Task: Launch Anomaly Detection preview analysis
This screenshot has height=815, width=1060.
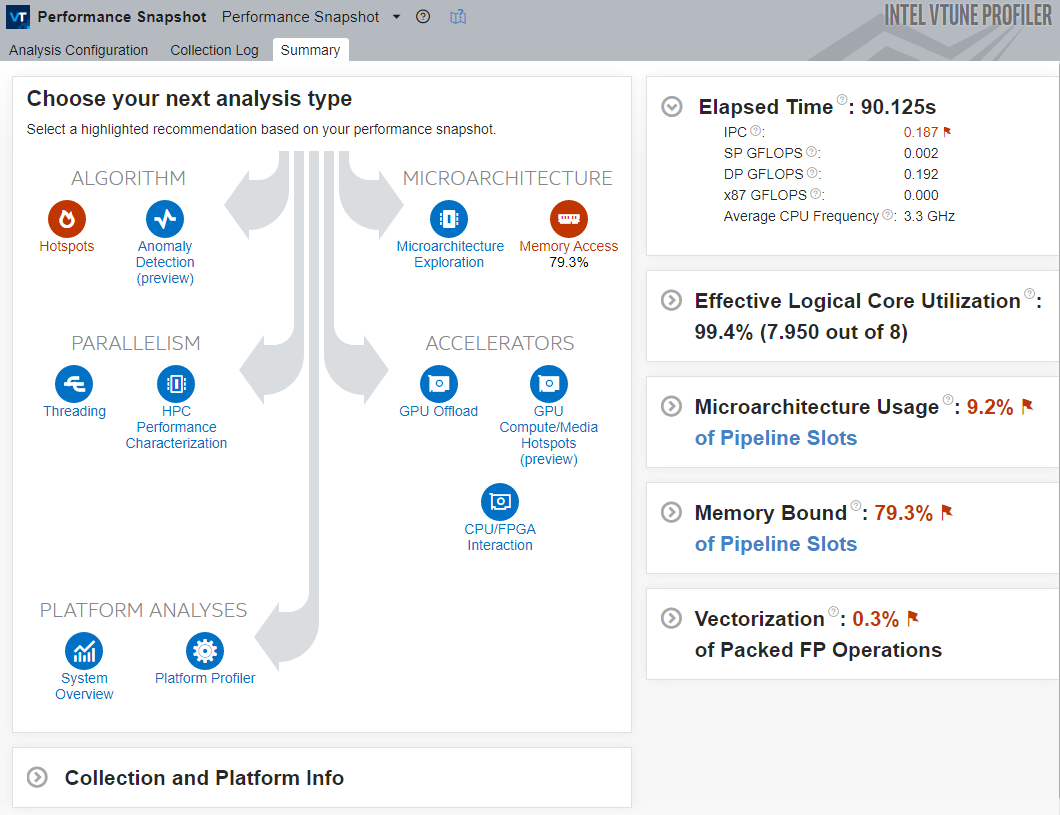Action: tap(165, 219)
